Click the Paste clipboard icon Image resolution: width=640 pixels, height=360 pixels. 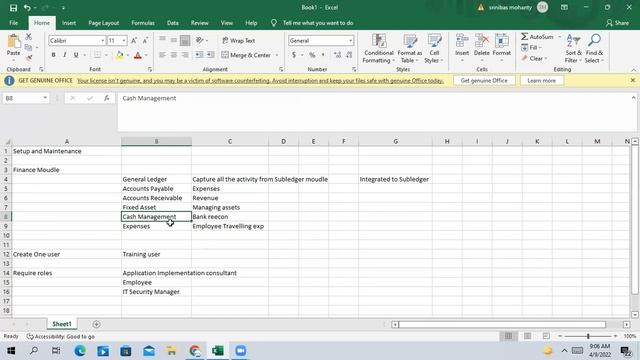(x=13, y=42)
